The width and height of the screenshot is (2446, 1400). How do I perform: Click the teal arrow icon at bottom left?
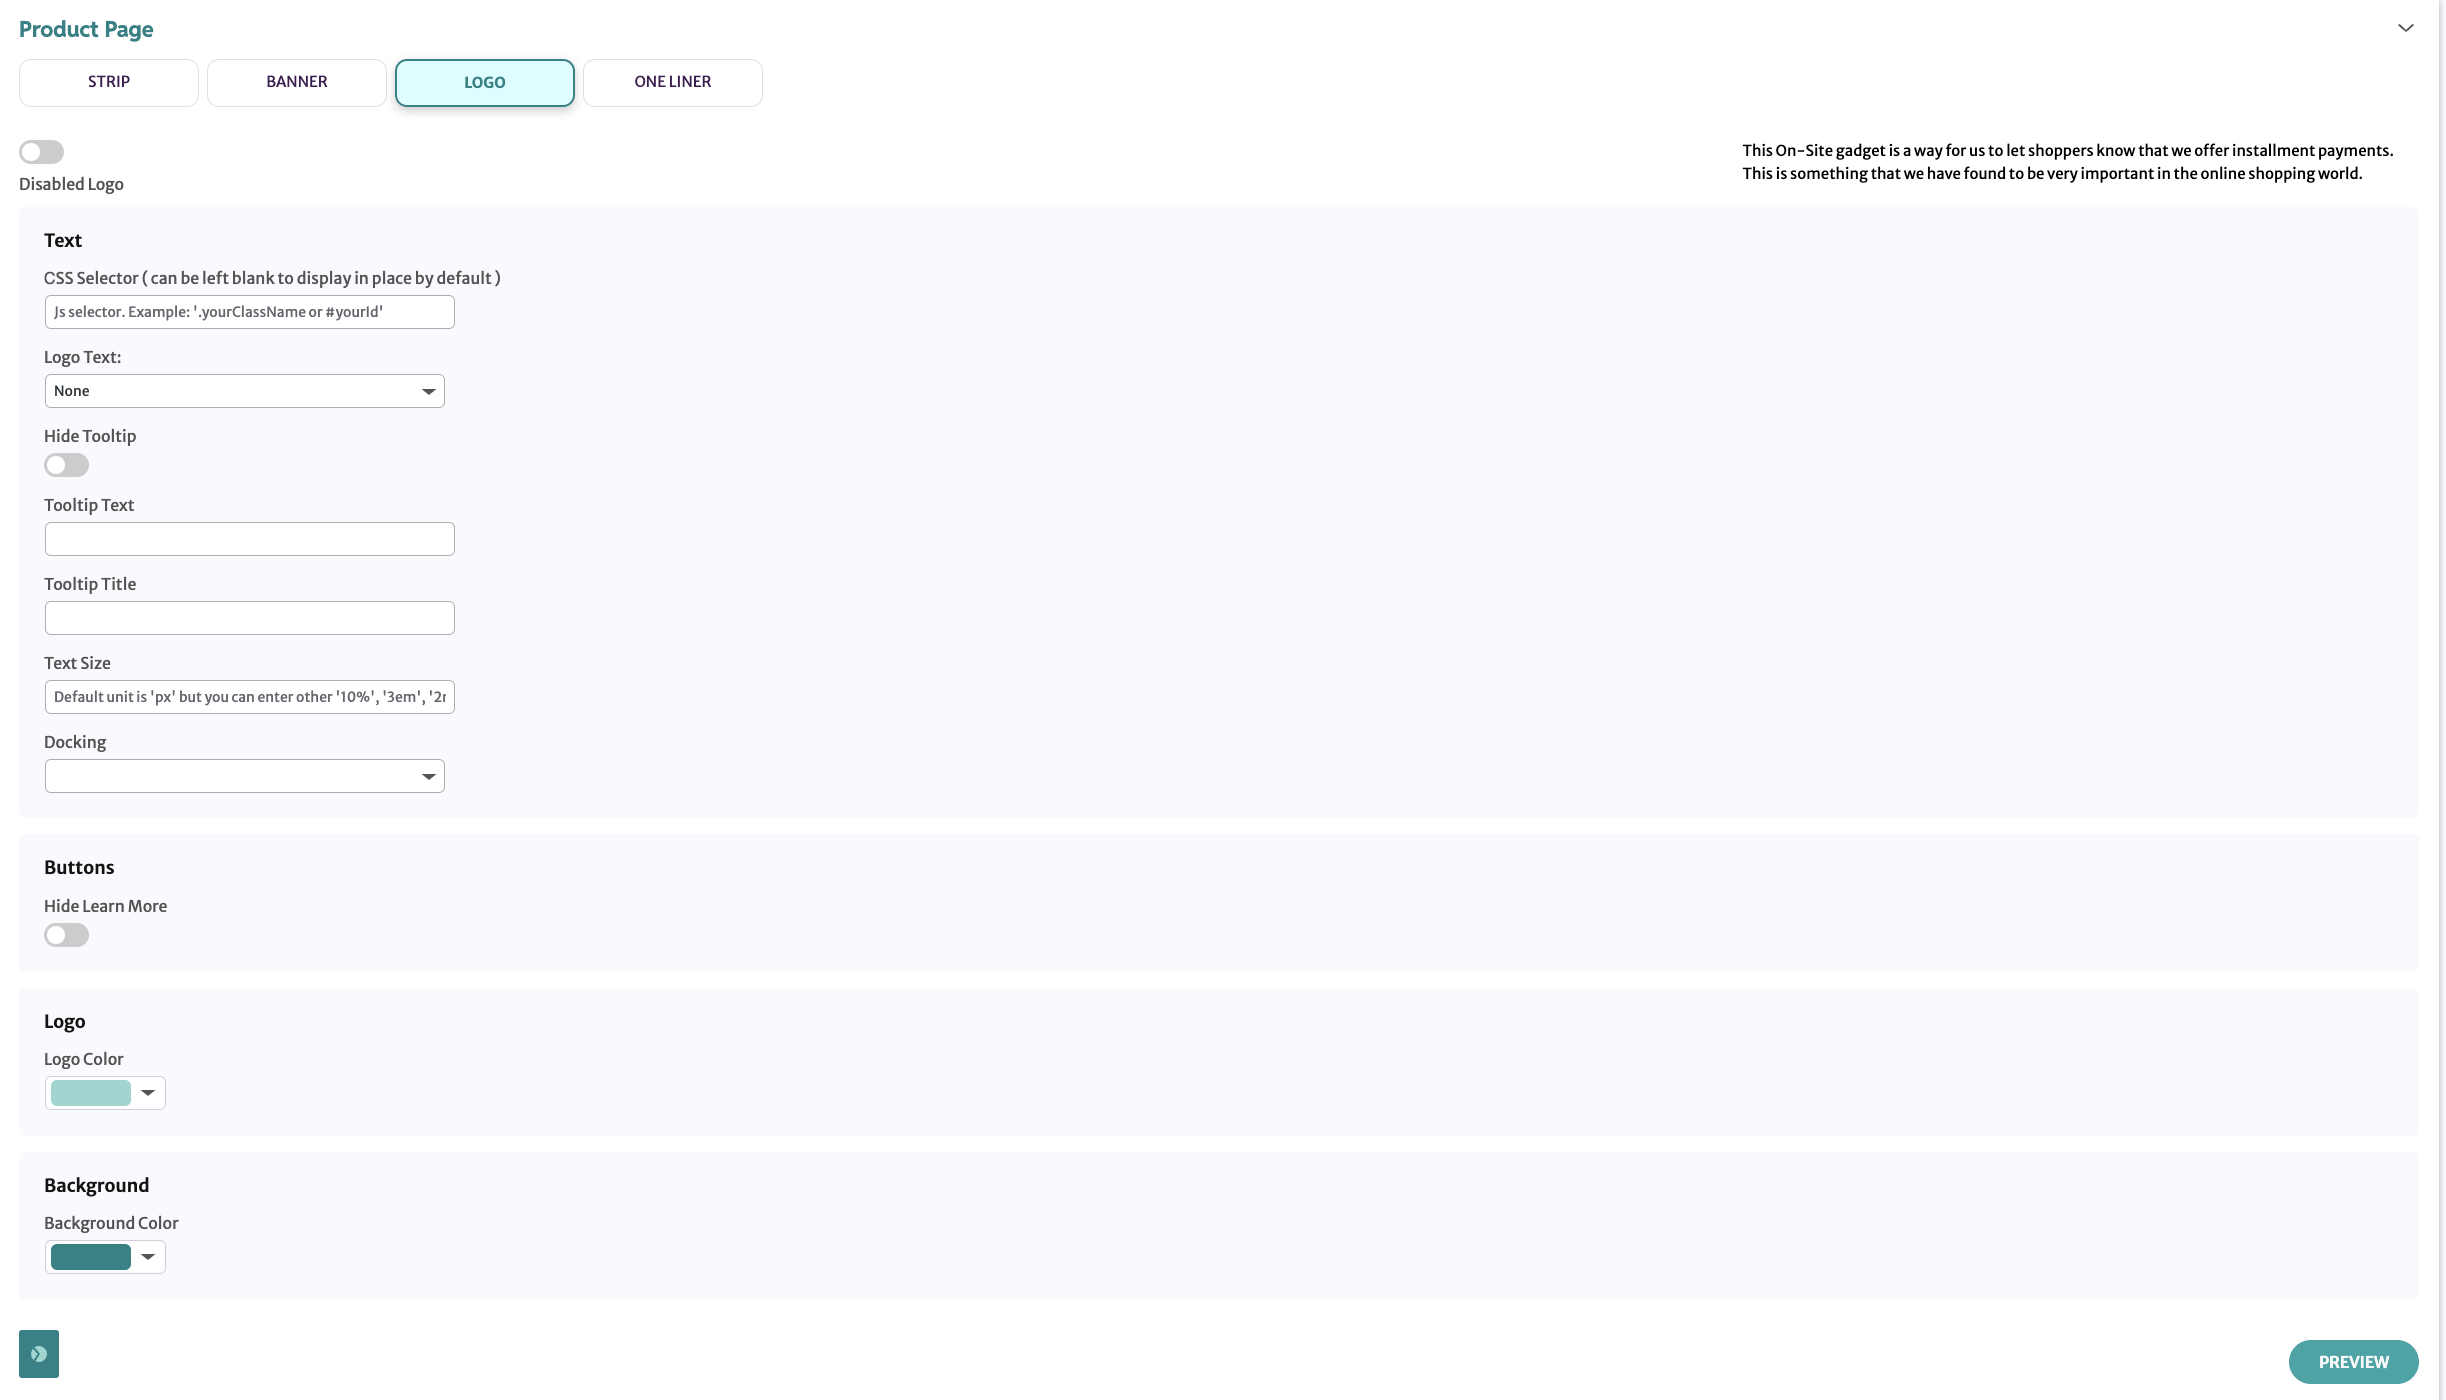click(39, 1354)
